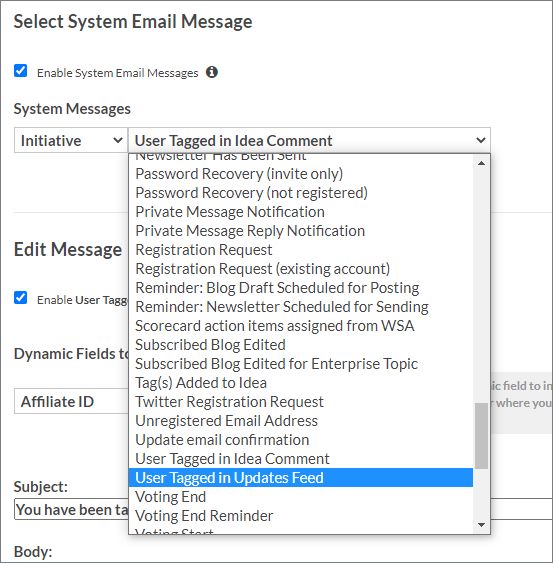Screen dimensions: 553x563
Task: Pick Reminder: Newsletter Scheduled for Sending
Action: click(301, 307)
